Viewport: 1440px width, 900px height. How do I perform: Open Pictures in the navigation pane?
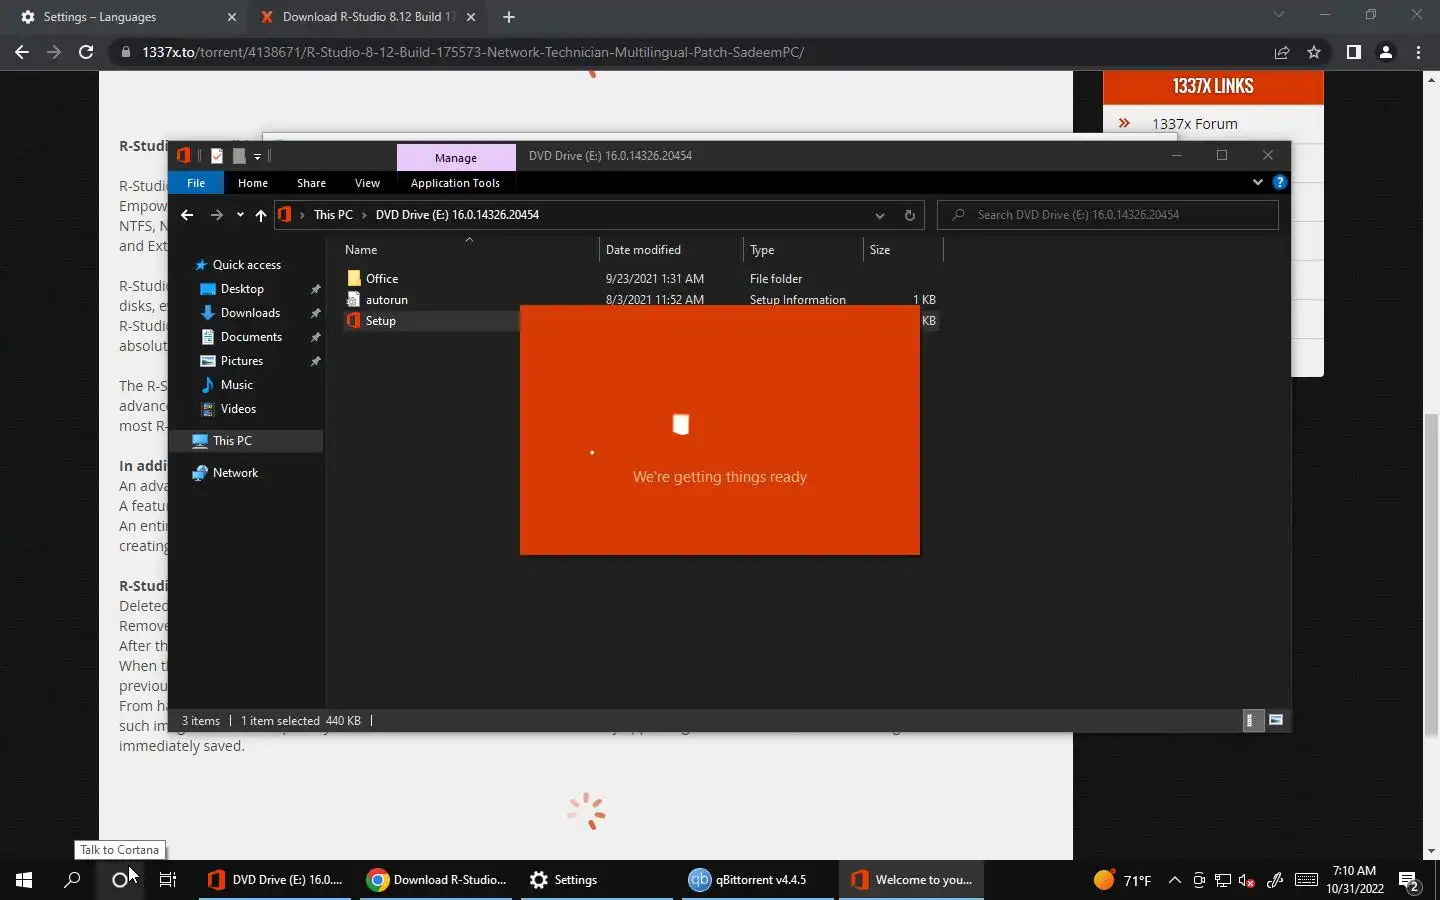point(242,361)
